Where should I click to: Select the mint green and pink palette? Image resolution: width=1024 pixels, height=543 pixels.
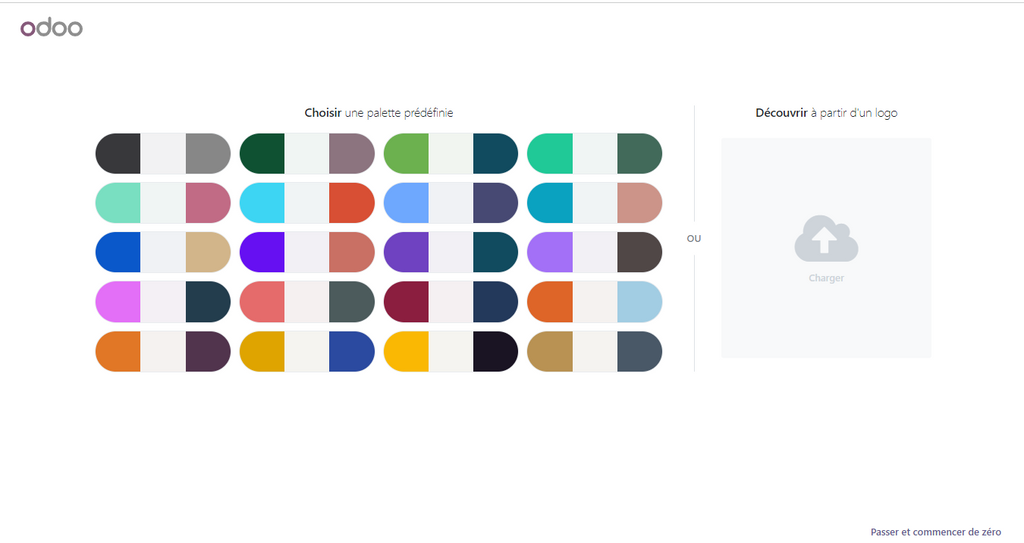coord(163,203)
